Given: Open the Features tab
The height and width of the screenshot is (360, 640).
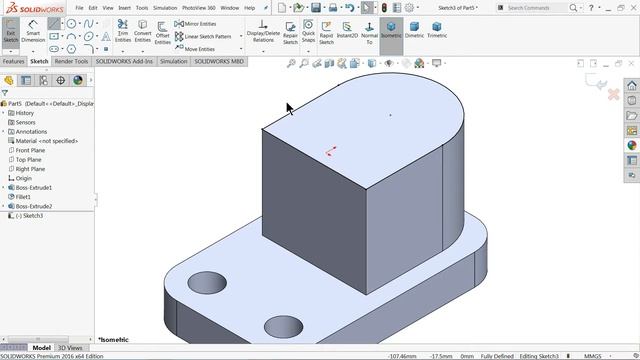Looking at the screenshot, I should [x=13, y=61].
